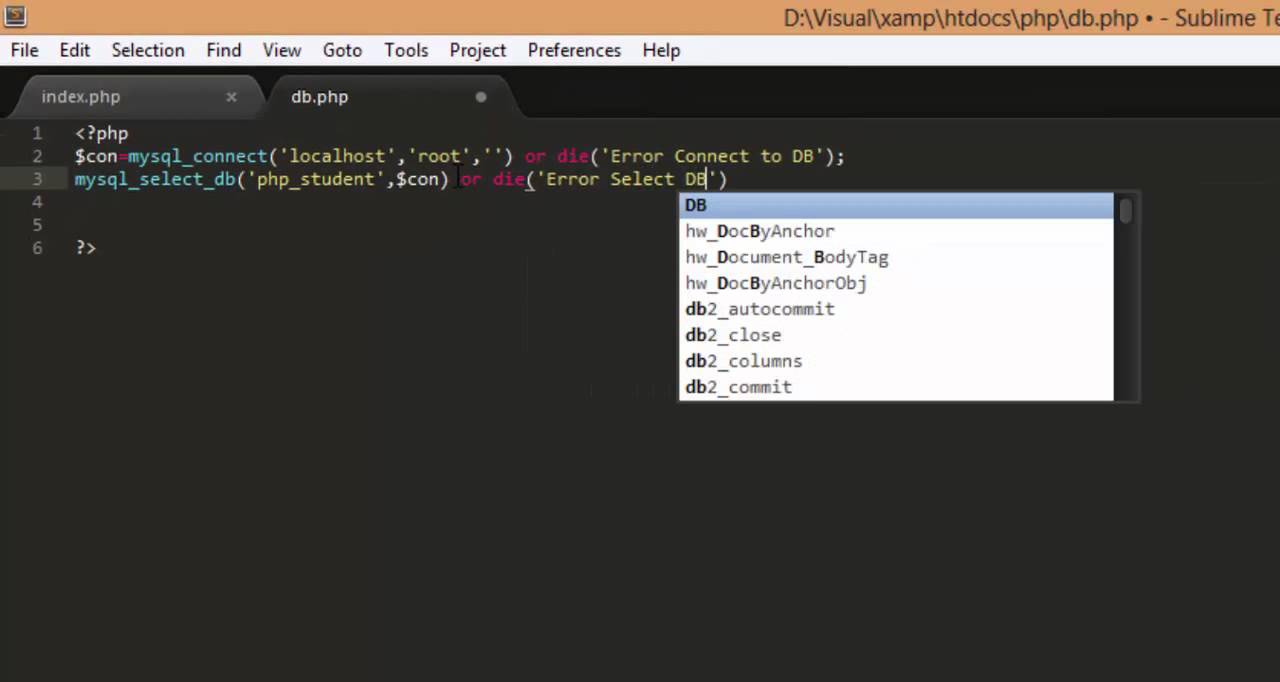Select DB autocomplete suggestion
This screenshot has height=682, width=1280.
coord(896,205)
